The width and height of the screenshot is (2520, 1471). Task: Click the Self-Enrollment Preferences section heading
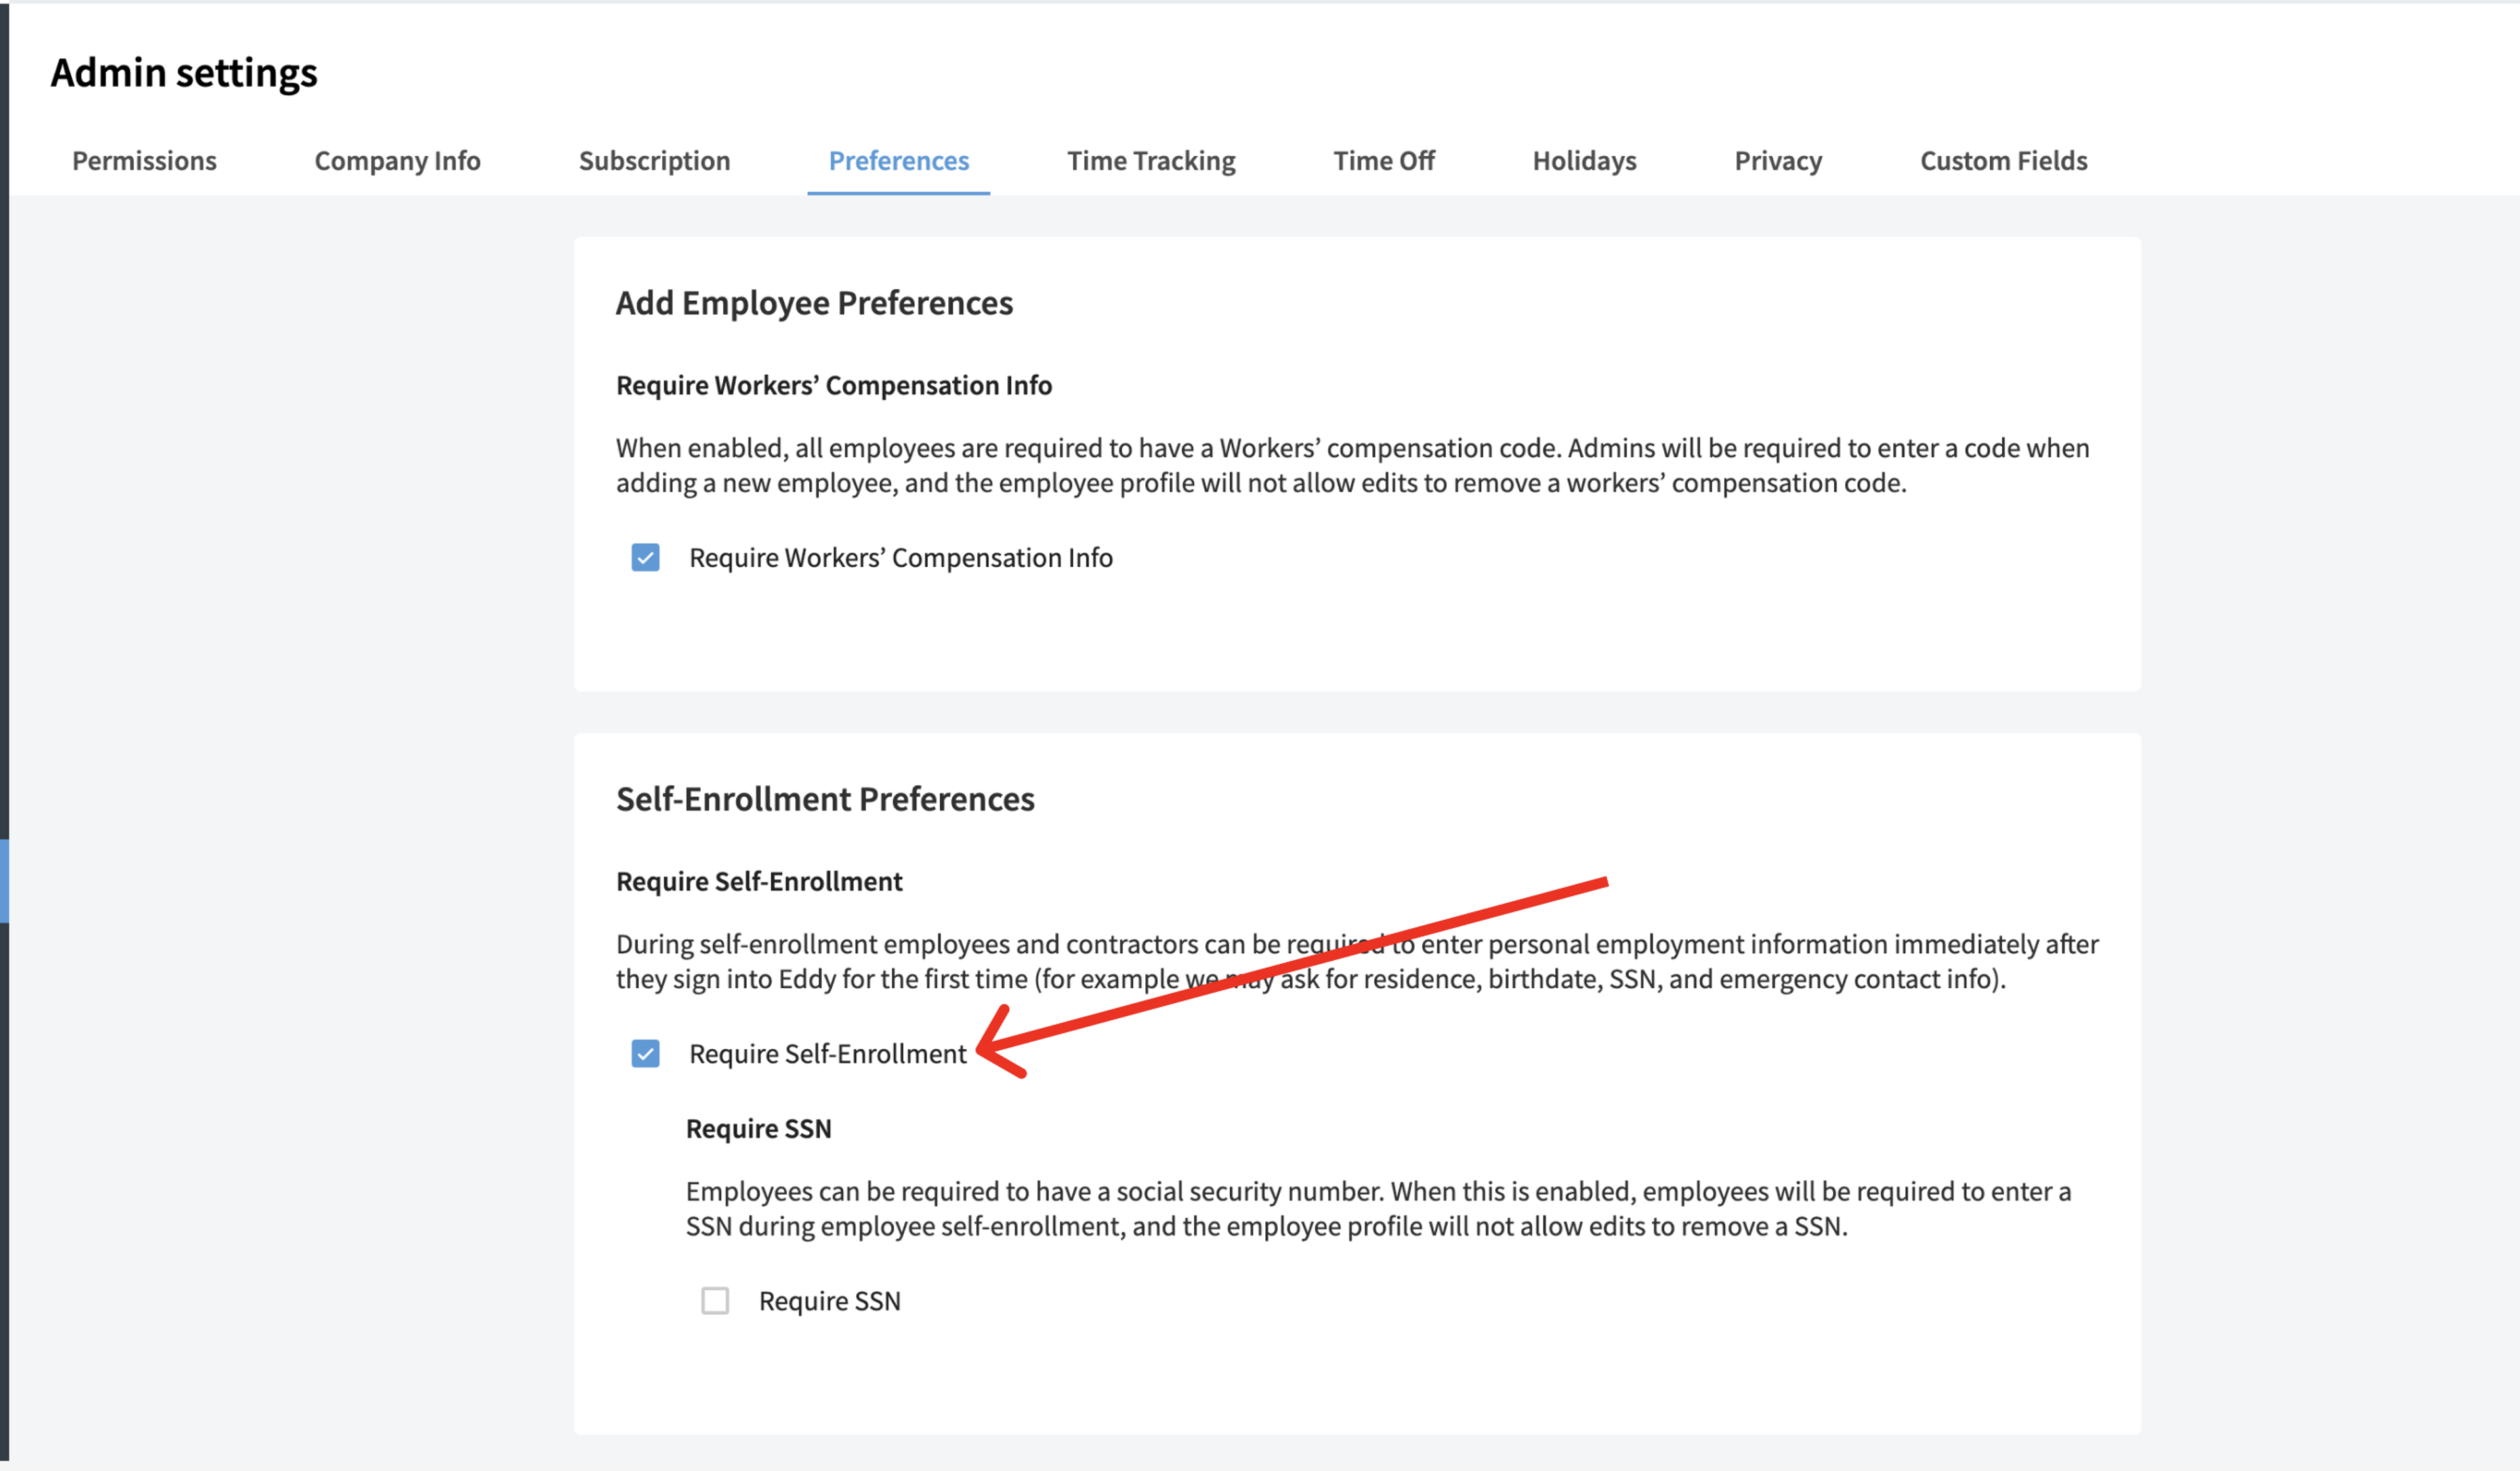click(825, 799)
